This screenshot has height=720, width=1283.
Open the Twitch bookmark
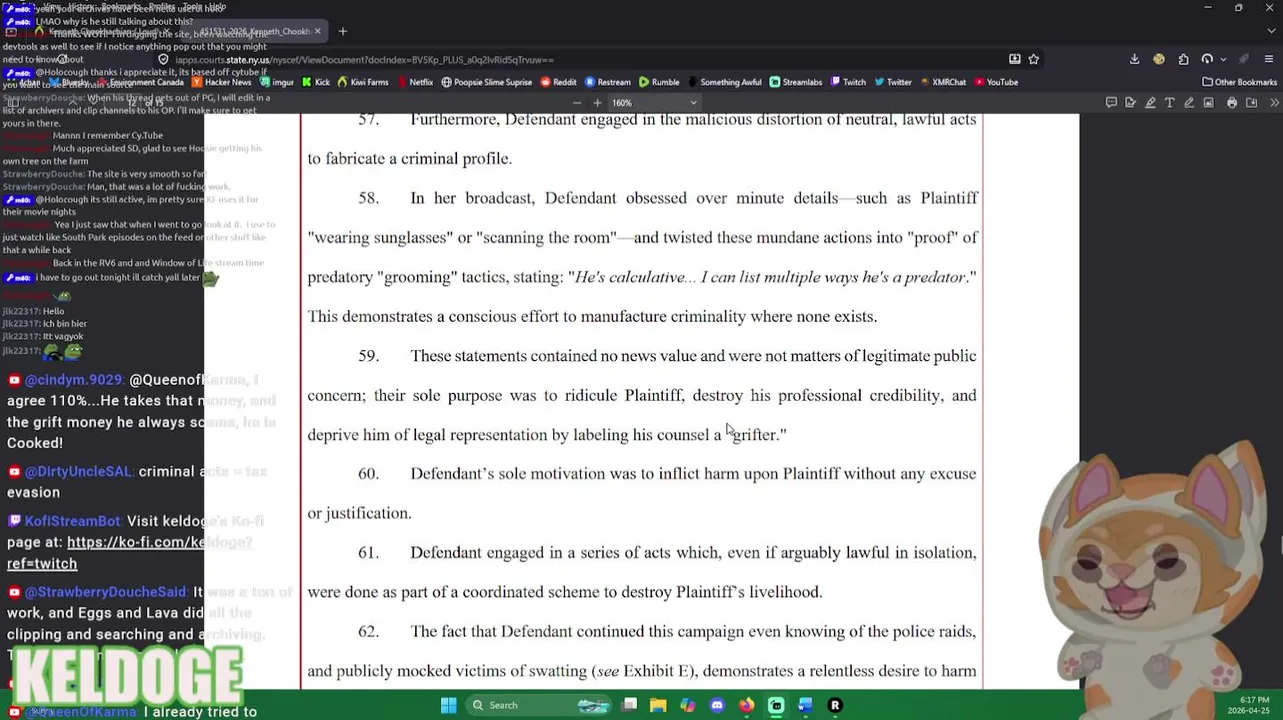tap(848, 82)
